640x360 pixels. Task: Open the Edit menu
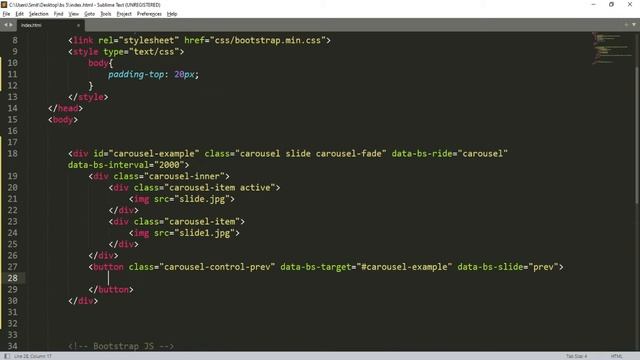(19, 14)
